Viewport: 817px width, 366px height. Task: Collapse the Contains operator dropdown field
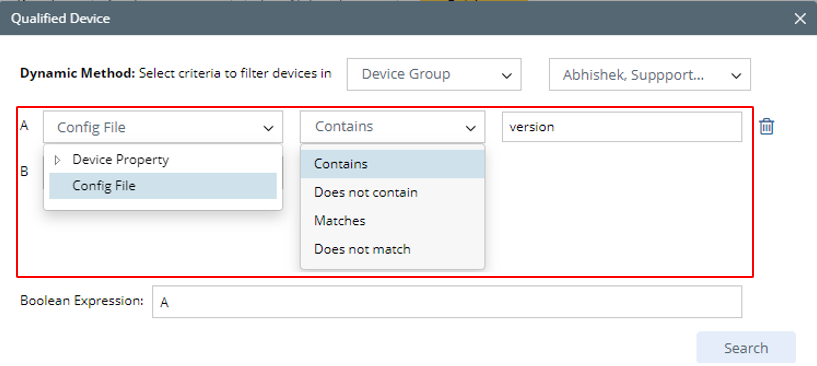392,127
